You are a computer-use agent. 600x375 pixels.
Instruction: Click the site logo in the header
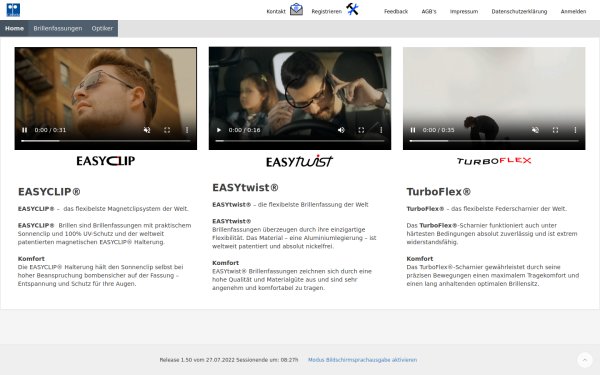point(13,10)
